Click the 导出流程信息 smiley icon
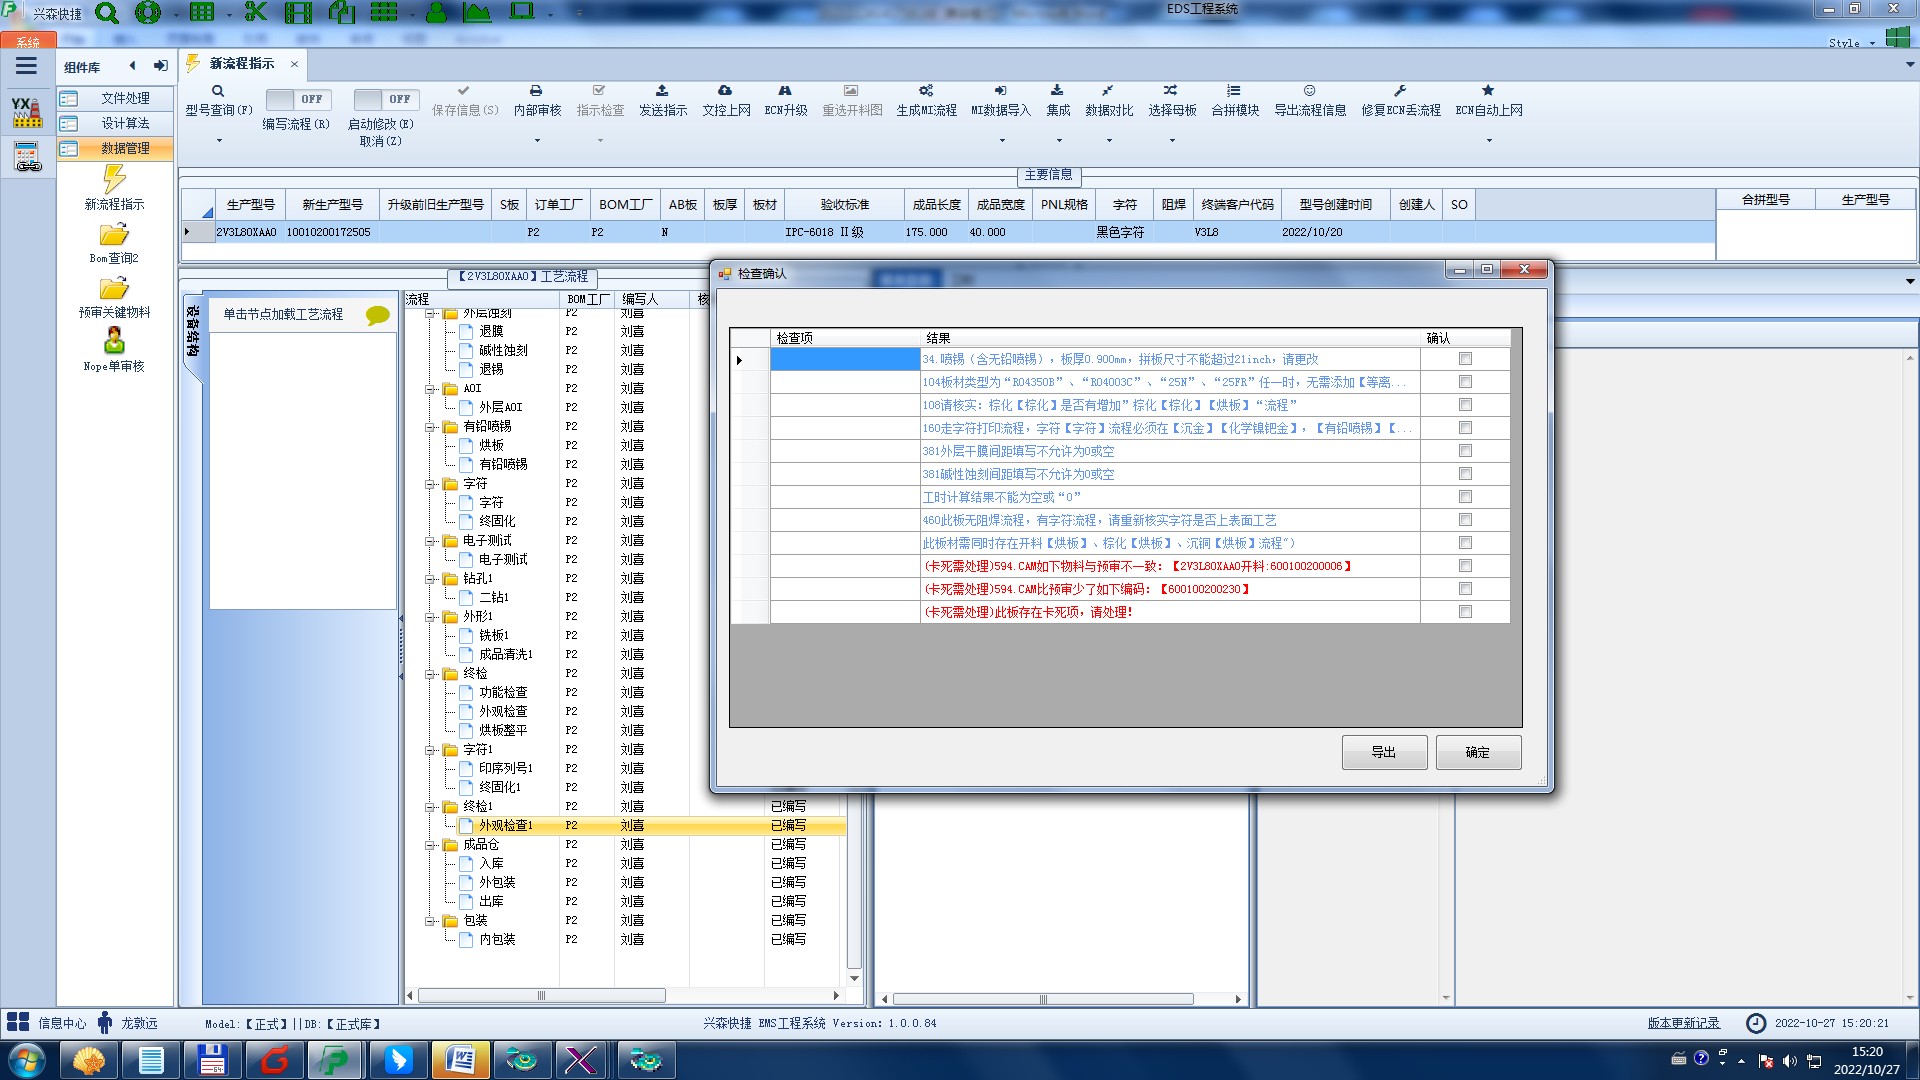Image resolution: width=1920 pixels, height=1080 pixels. (x=1309, y=91)
